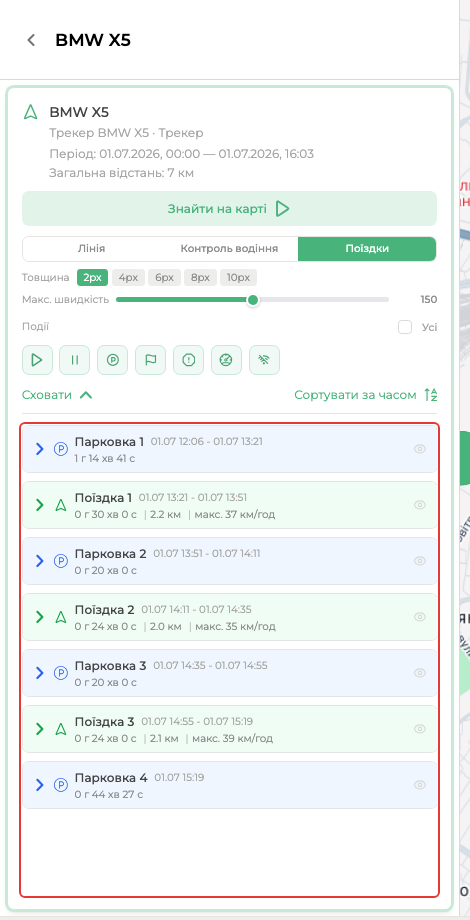
Task: Click the trip arrow icon of Поїздка 2
Action: (60, 617)
